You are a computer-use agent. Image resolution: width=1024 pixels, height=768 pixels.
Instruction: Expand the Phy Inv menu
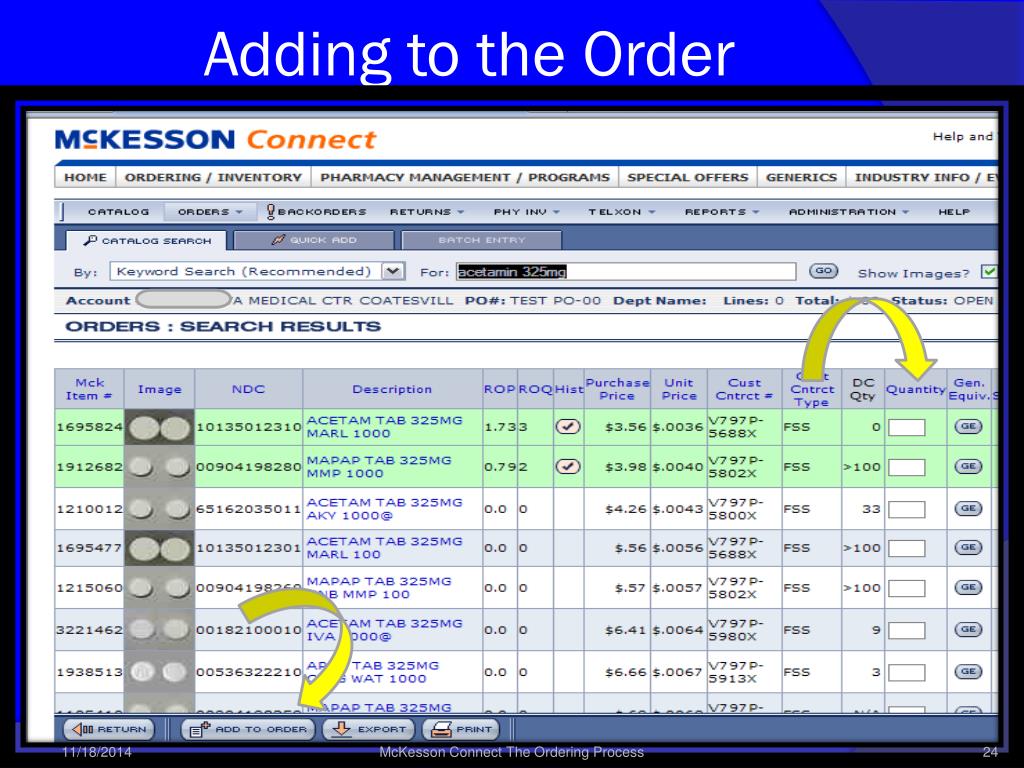[526, 212]
